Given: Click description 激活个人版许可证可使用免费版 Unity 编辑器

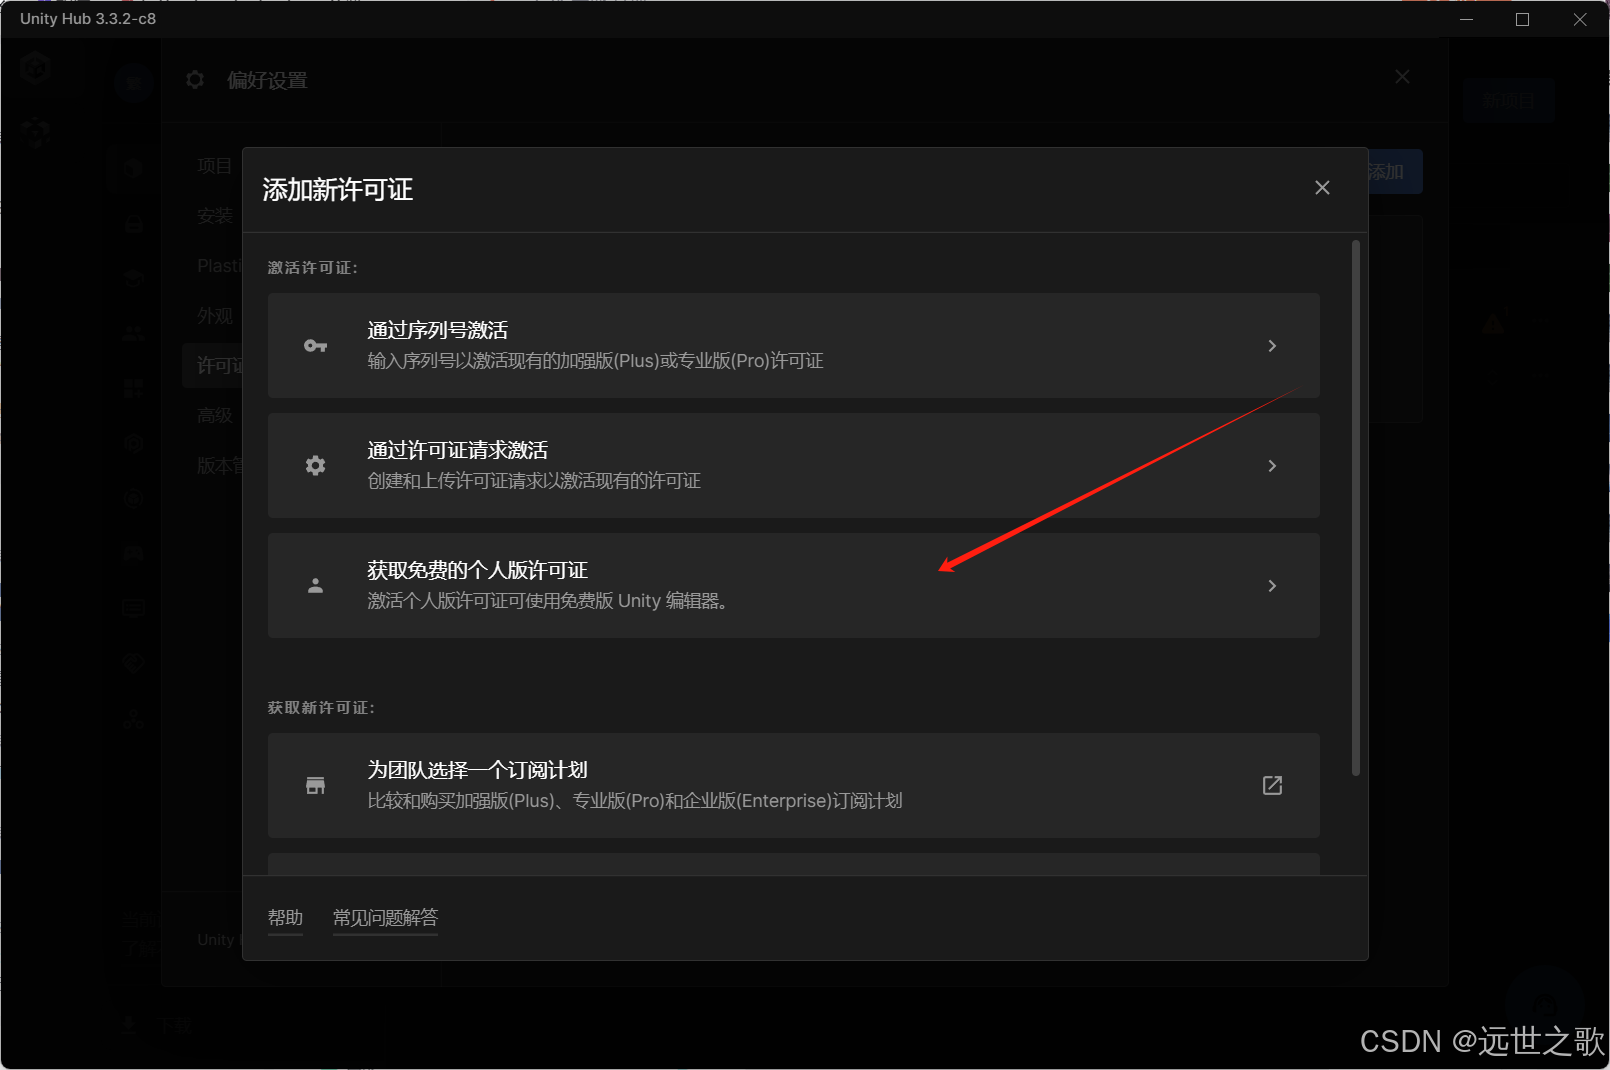Looking at the screenshot, I should point(547,601).
